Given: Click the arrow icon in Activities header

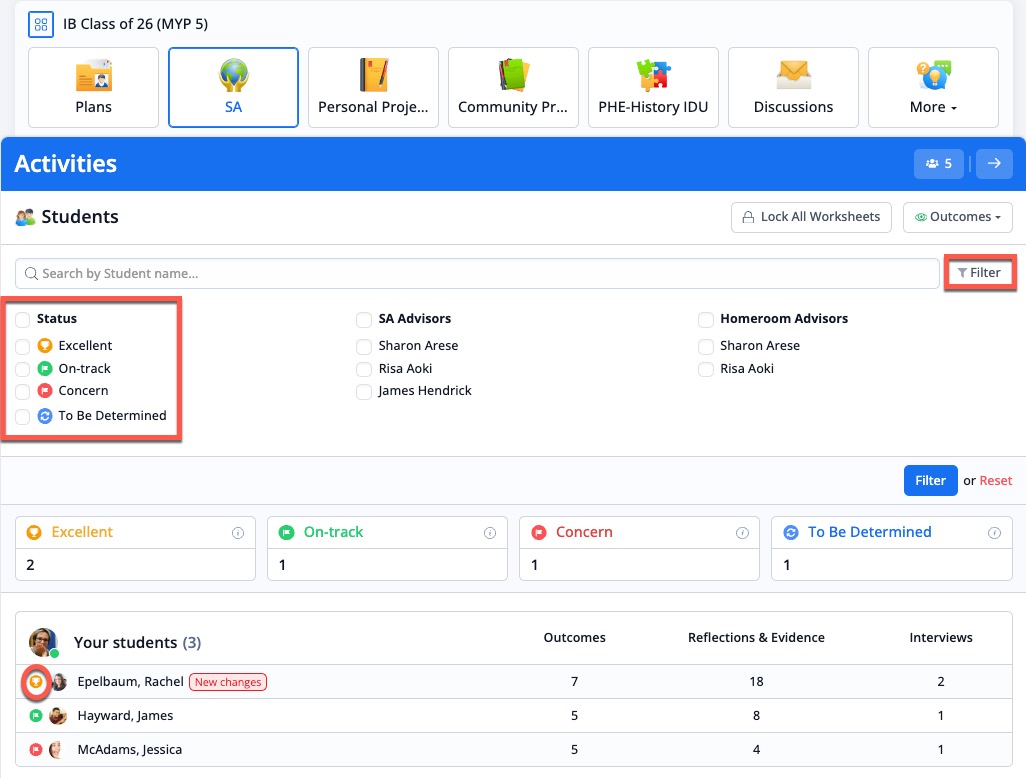Looking at the screenshot, I should 994,164.
